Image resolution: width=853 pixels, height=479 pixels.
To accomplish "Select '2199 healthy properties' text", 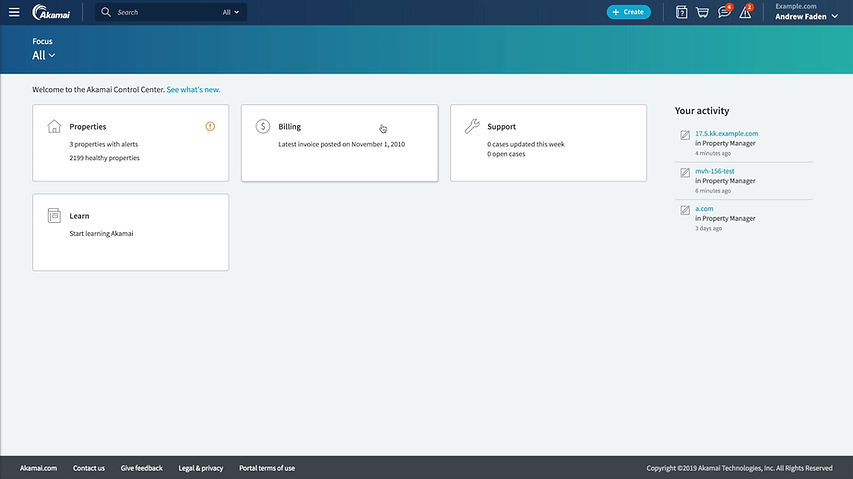I will click(104, 158).
